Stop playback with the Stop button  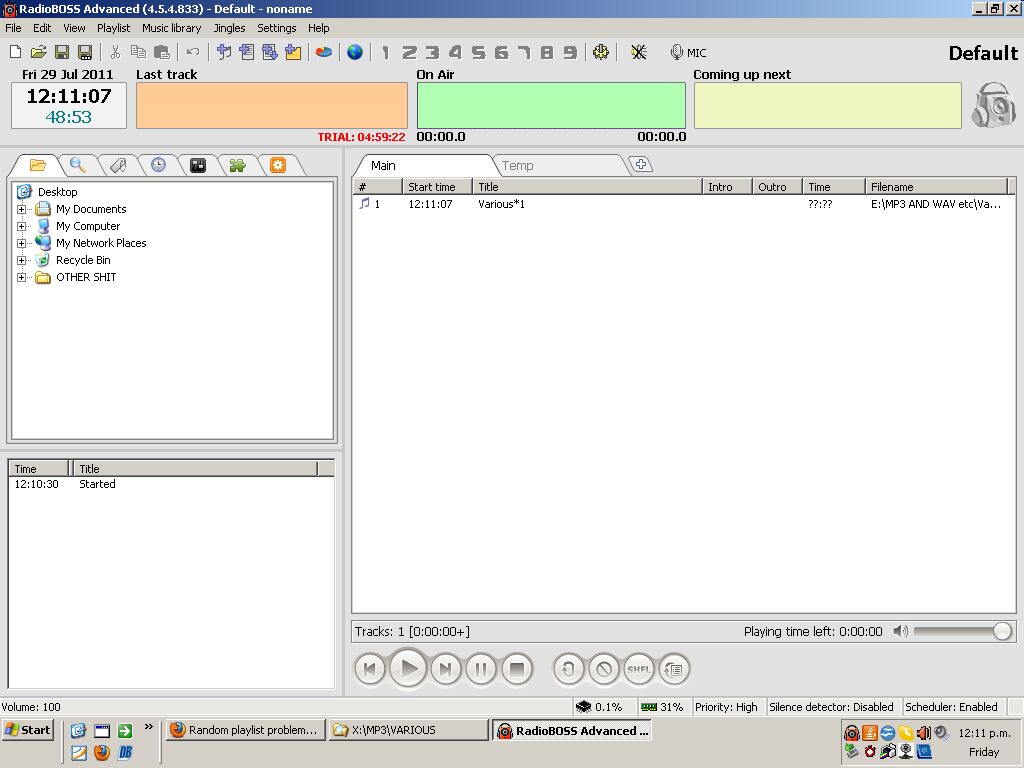pyautogui.click(x=517, y=669)
